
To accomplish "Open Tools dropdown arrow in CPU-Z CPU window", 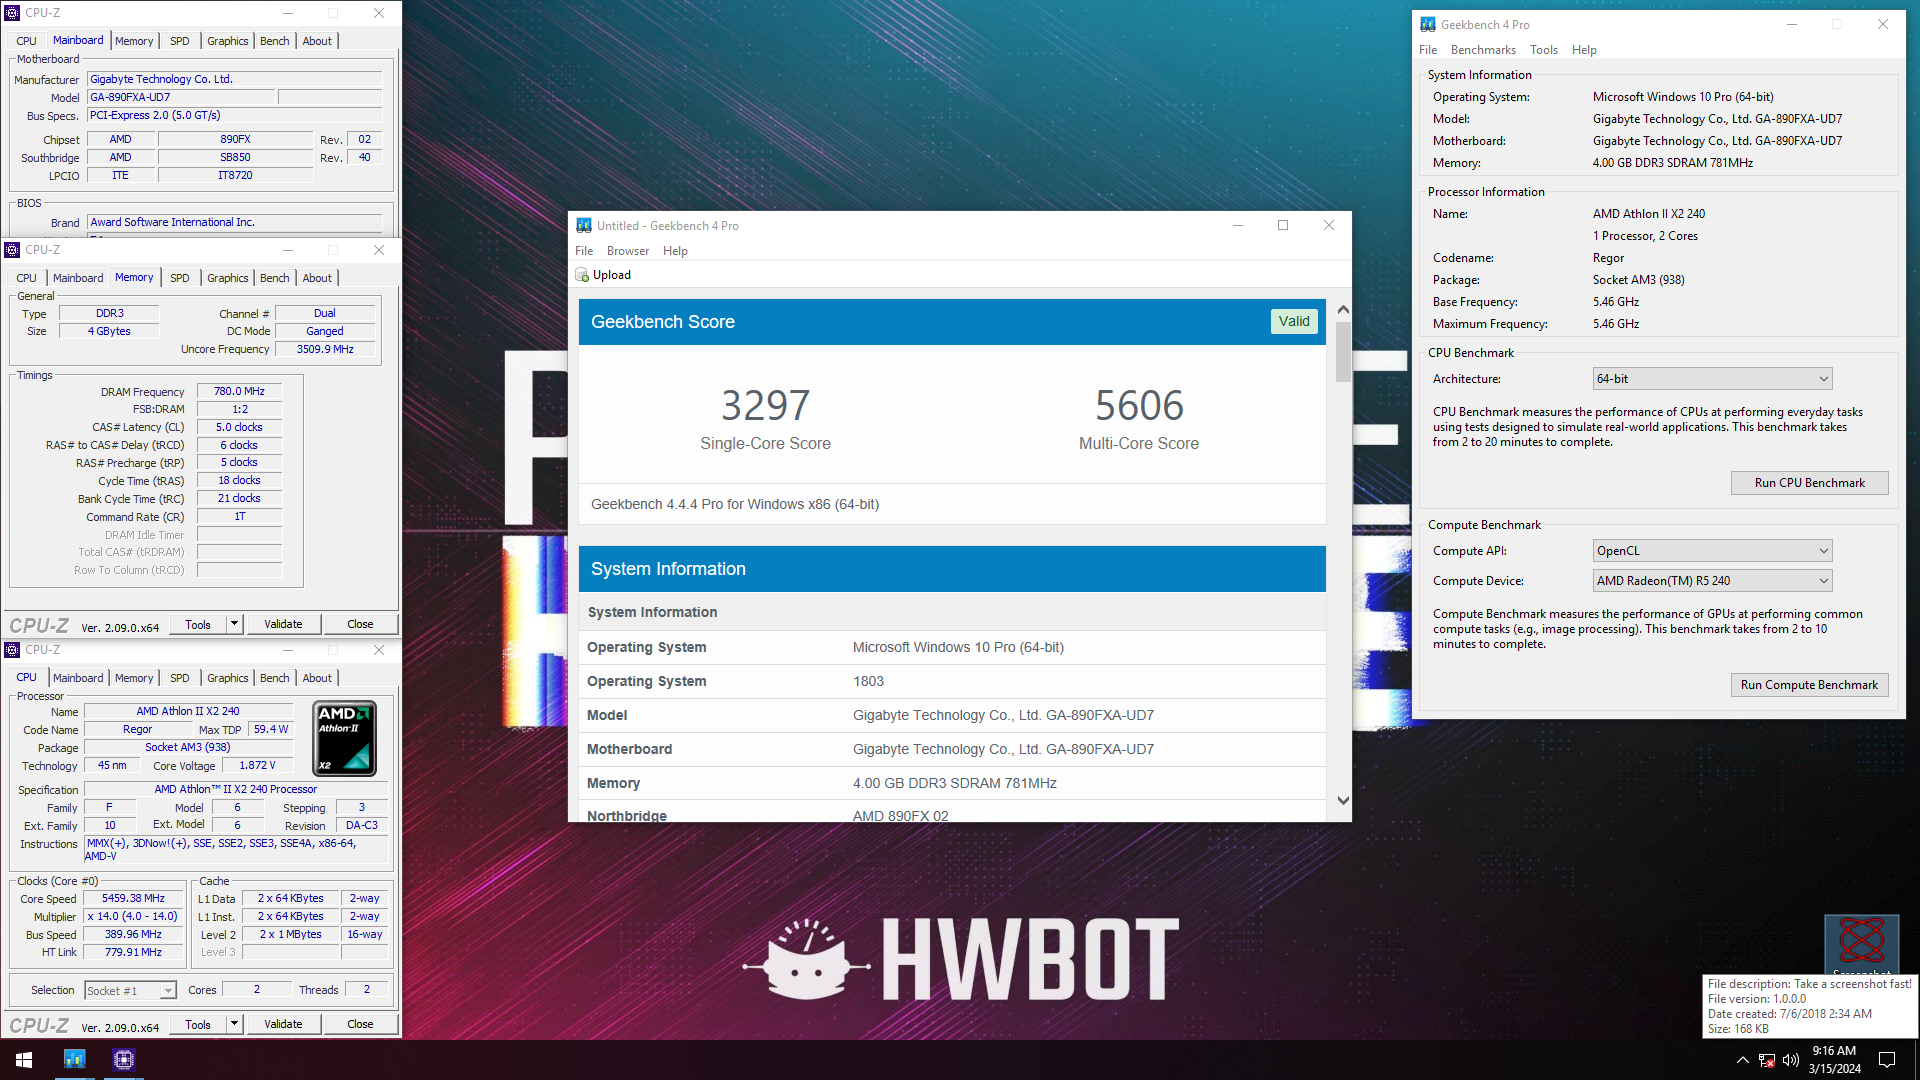I will [x=234, y=1024].
